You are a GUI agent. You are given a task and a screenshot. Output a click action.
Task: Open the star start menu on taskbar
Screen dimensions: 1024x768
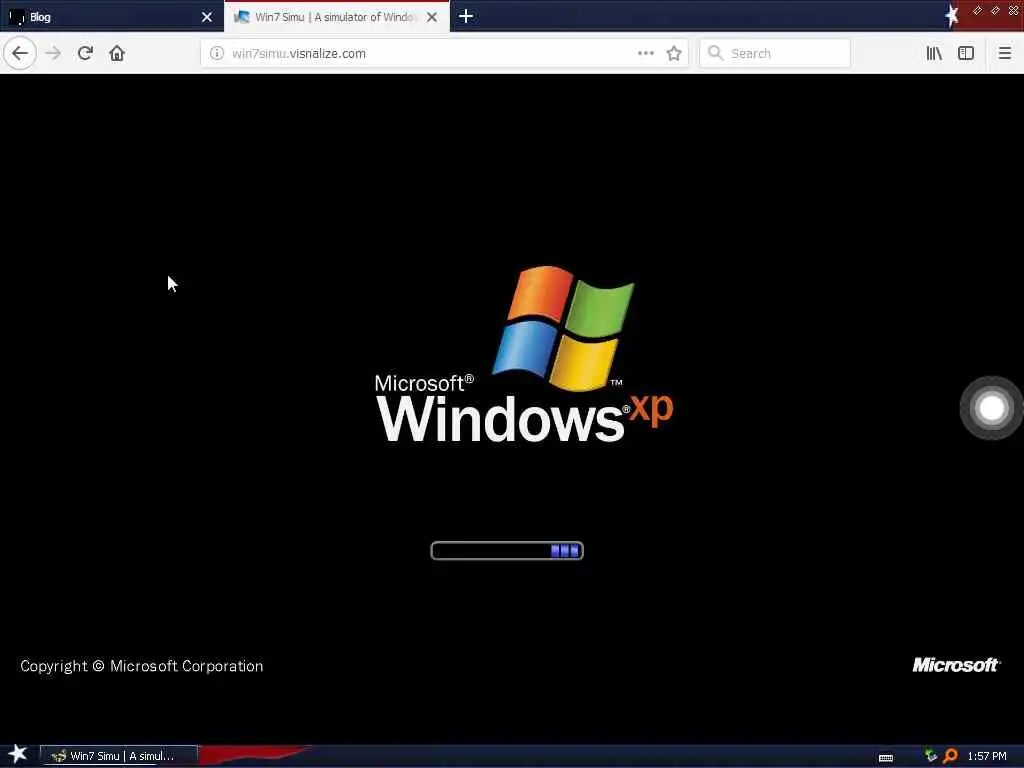[18, 754]
